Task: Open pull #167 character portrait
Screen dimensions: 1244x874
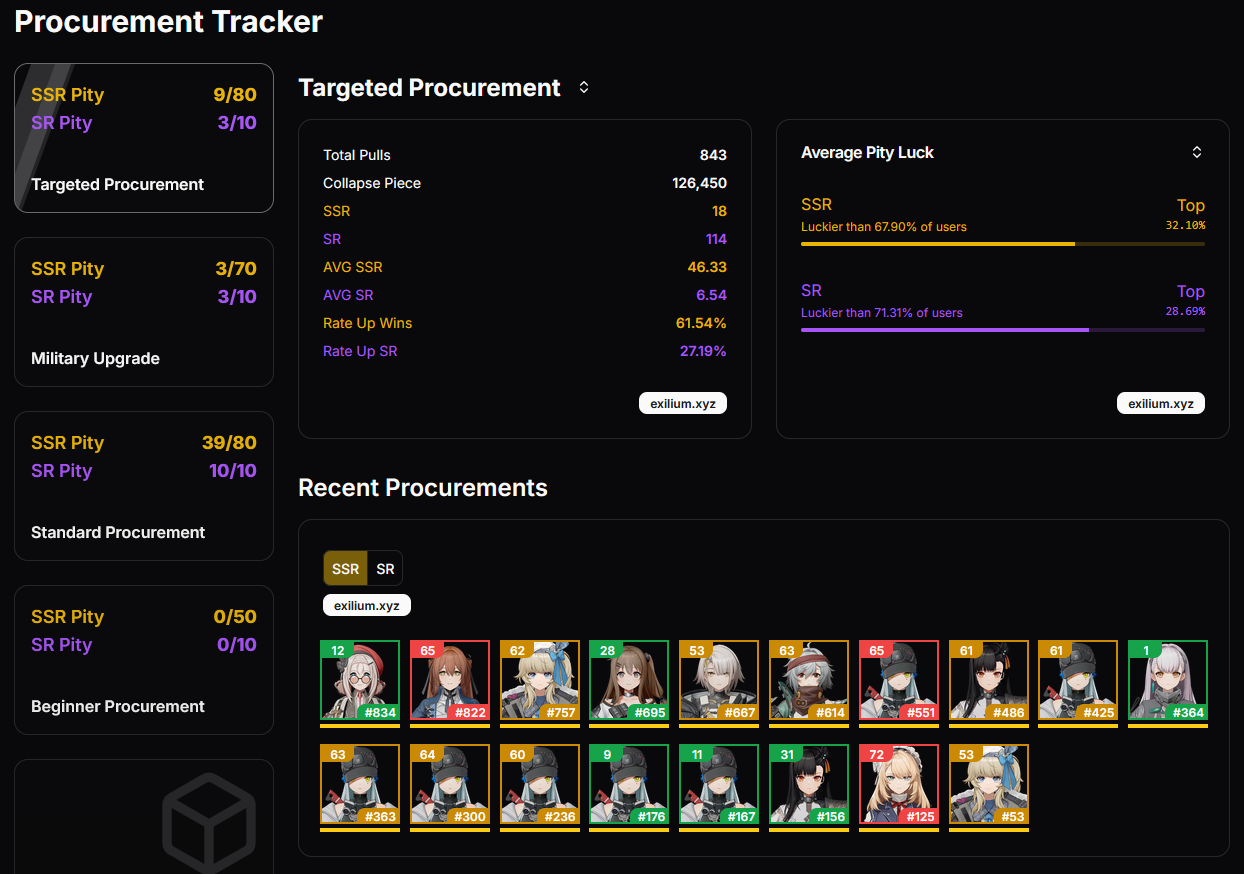Action: (719, 784)
